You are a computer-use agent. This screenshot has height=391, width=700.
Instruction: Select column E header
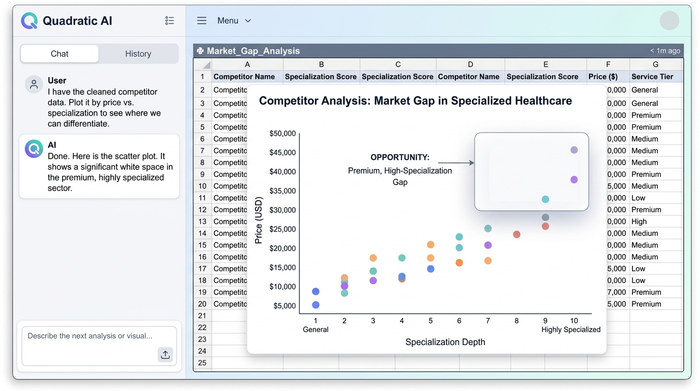point(546,64)
